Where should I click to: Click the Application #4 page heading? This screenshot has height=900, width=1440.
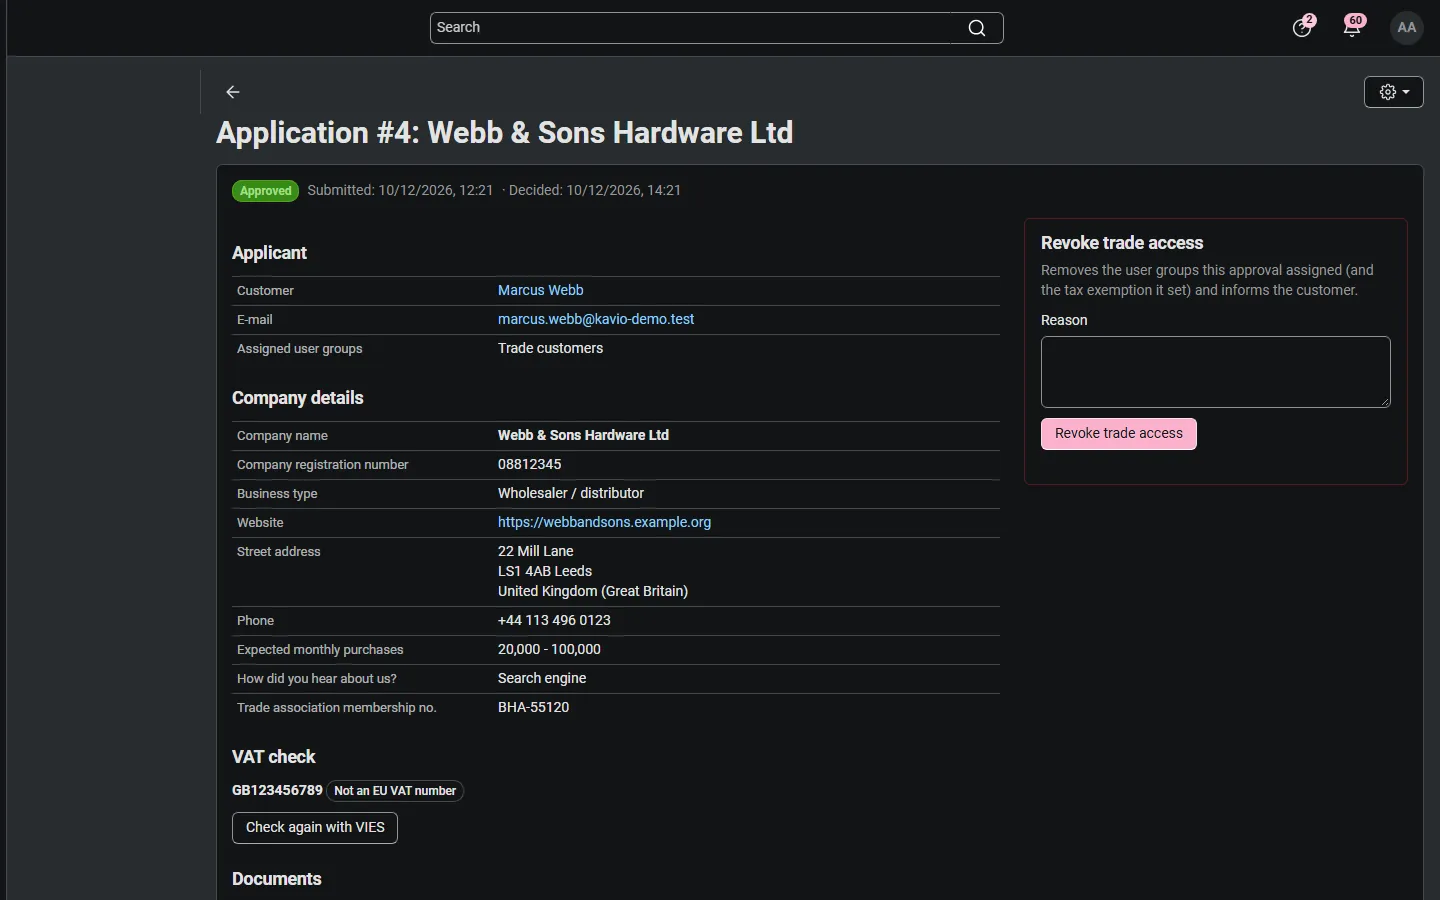click(504, 133)
